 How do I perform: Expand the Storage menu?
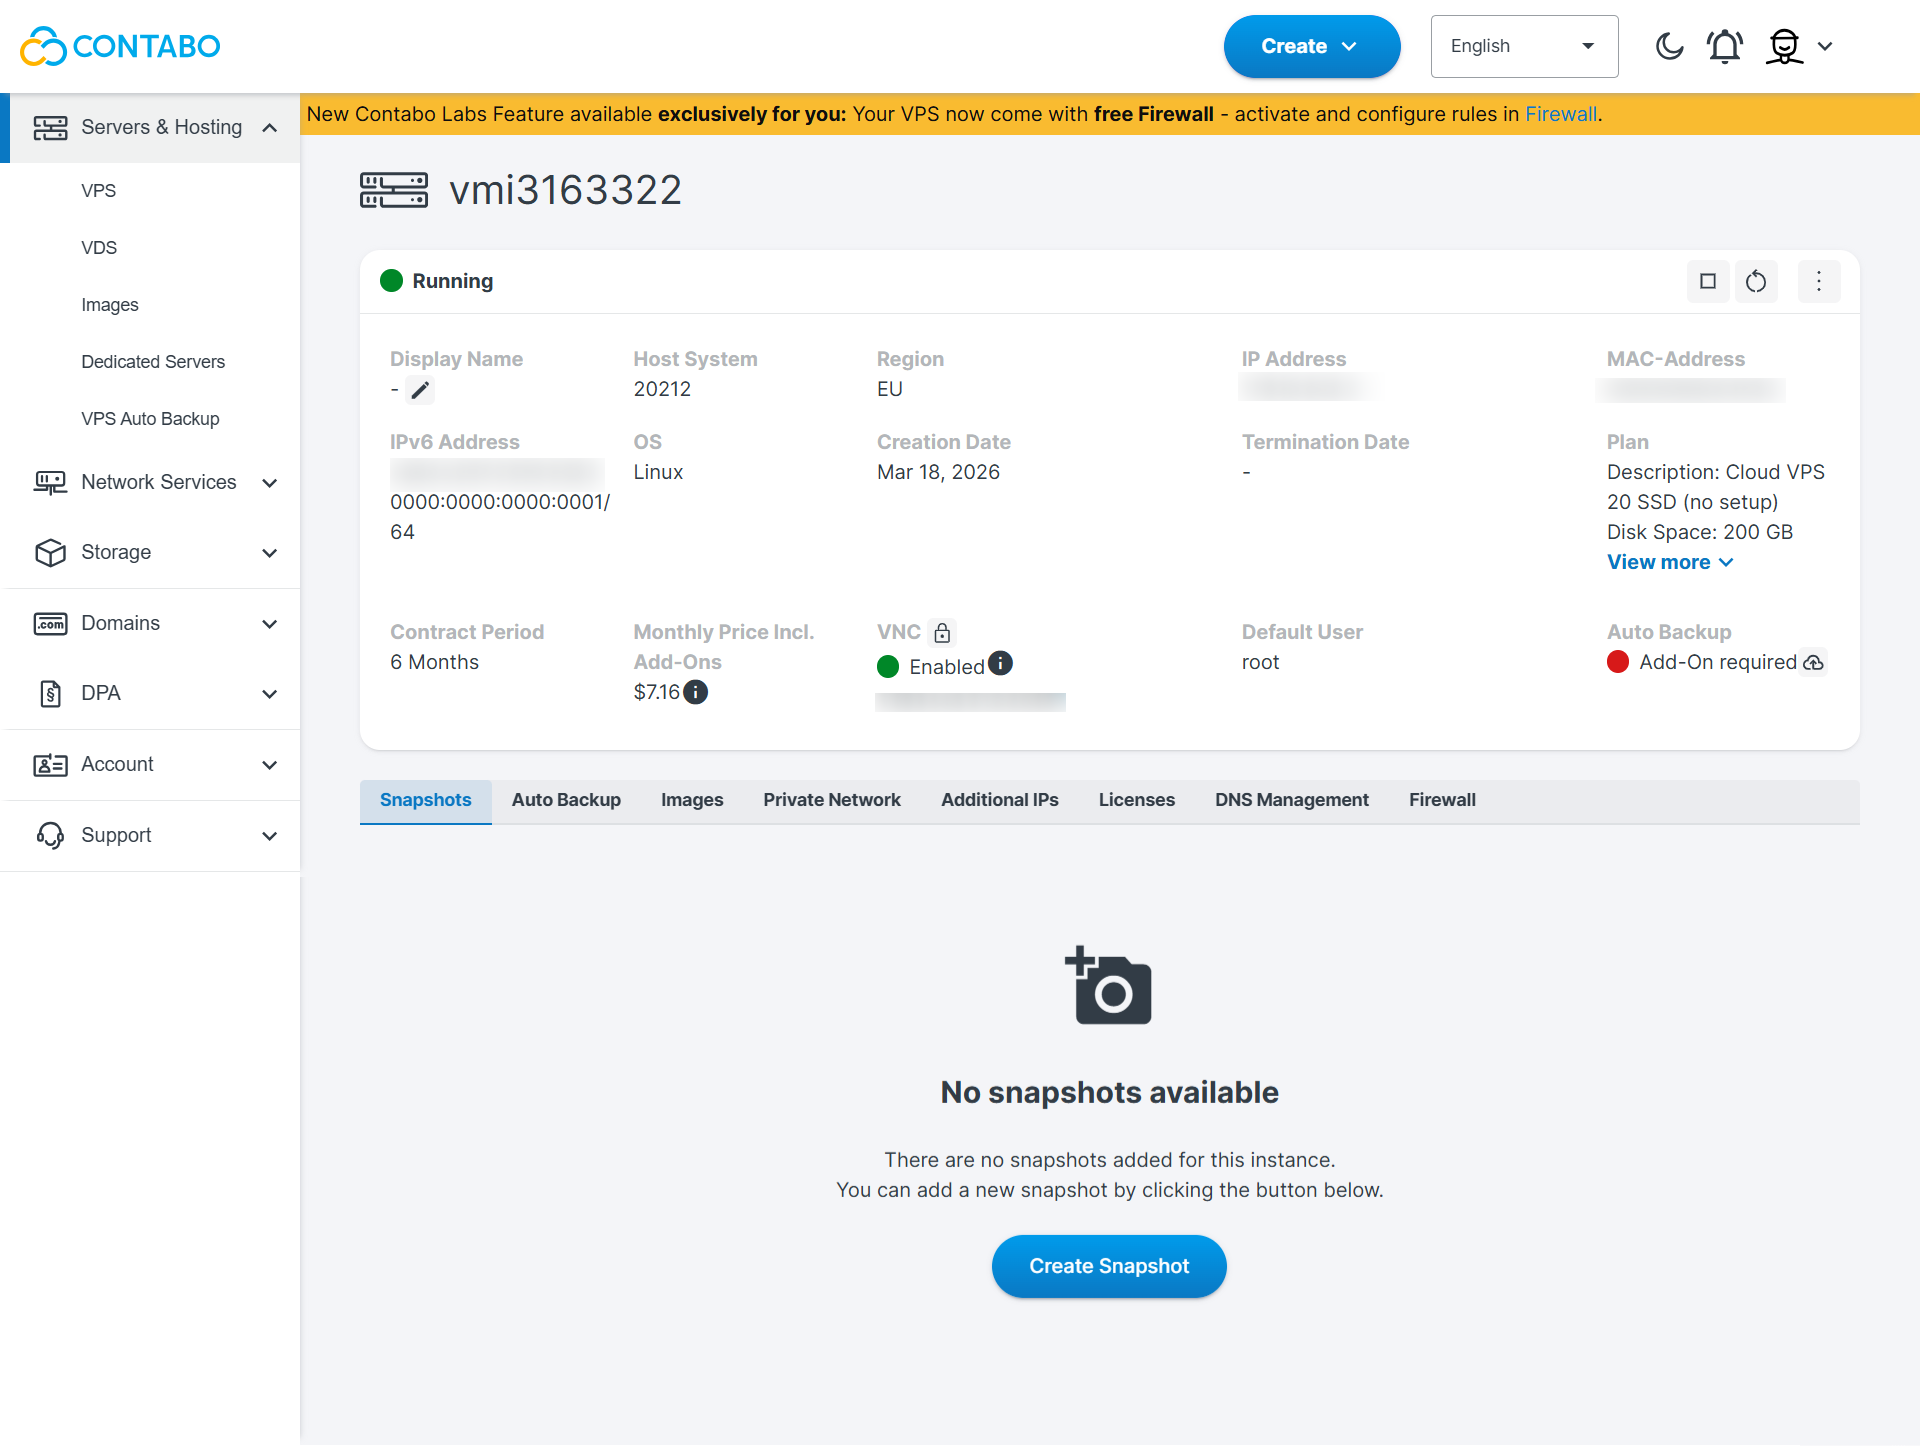click(270, 553)
